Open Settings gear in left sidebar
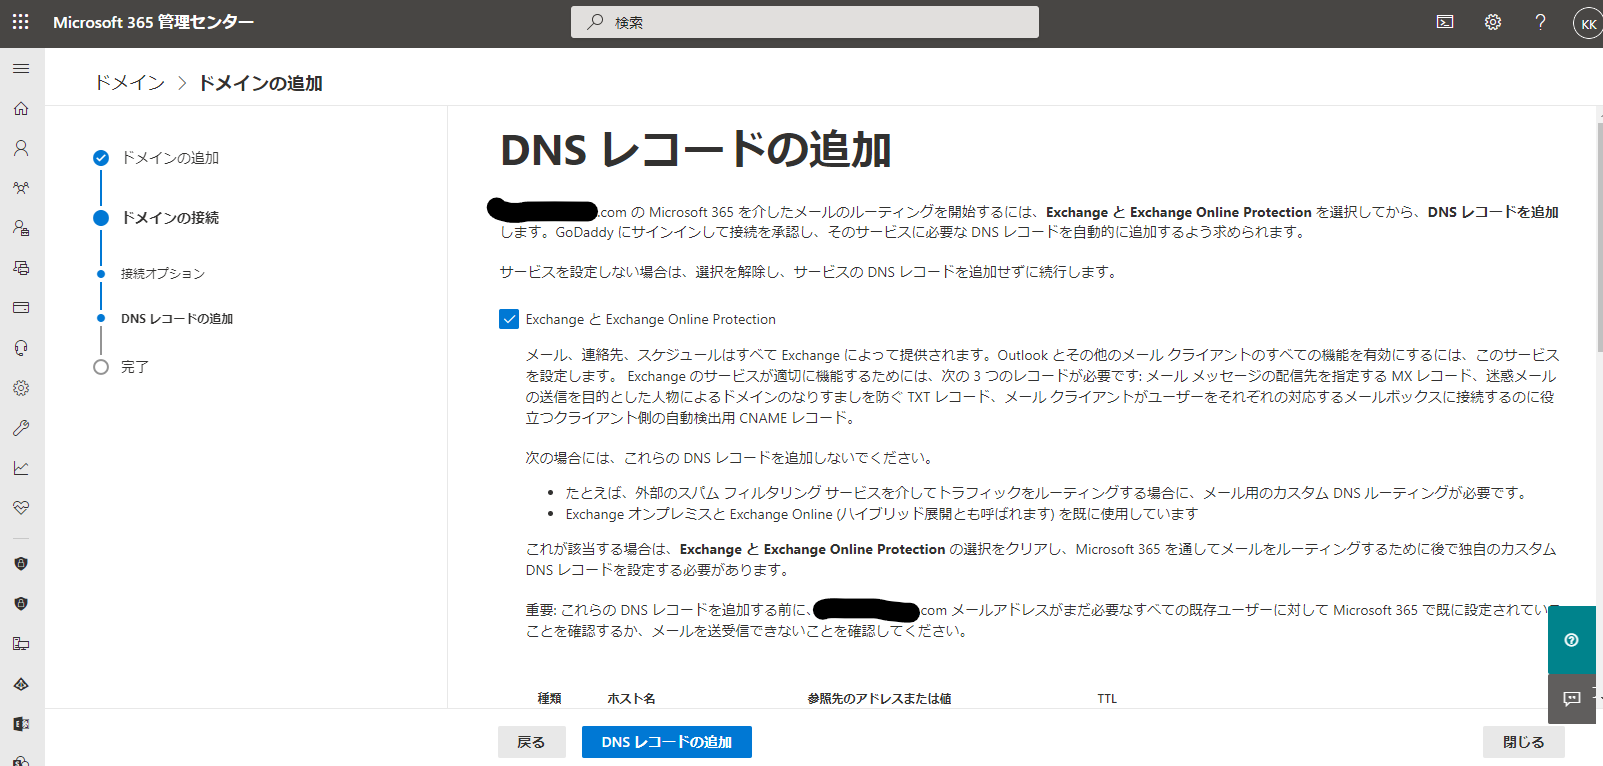Viewport: 1603px width, 766px height. coord(21,388)
